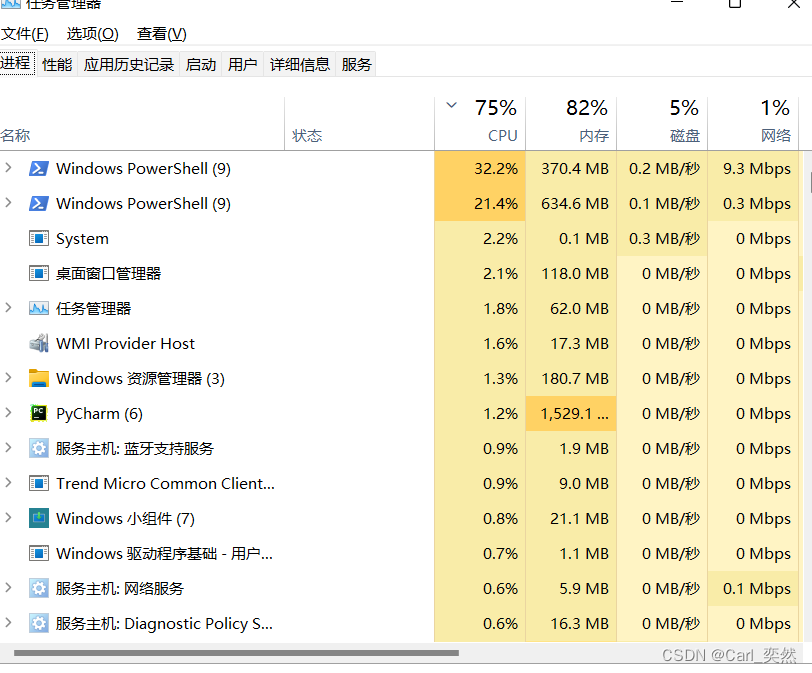Screen dimensions: 812x673
Task: Click the 118.0 MB memory cell
Action: pos(571,273)
